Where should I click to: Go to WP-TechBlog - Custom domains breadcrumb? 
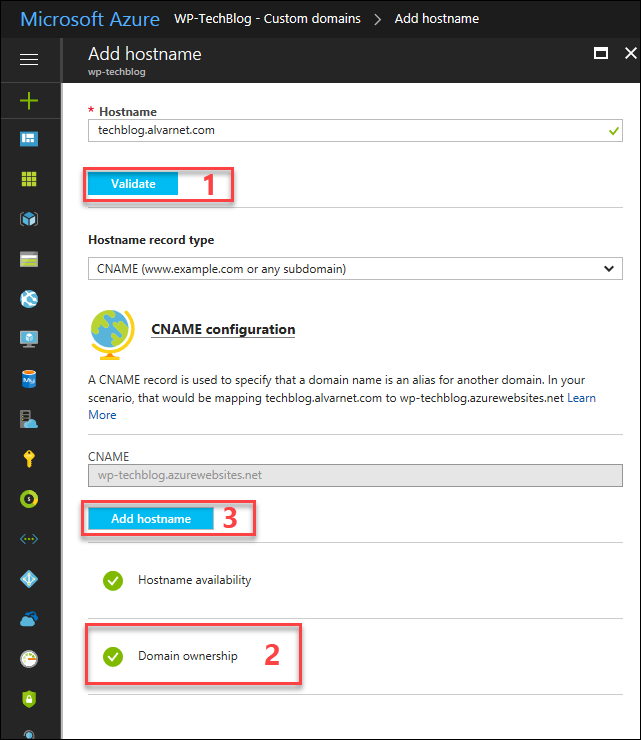click(267, 18)
